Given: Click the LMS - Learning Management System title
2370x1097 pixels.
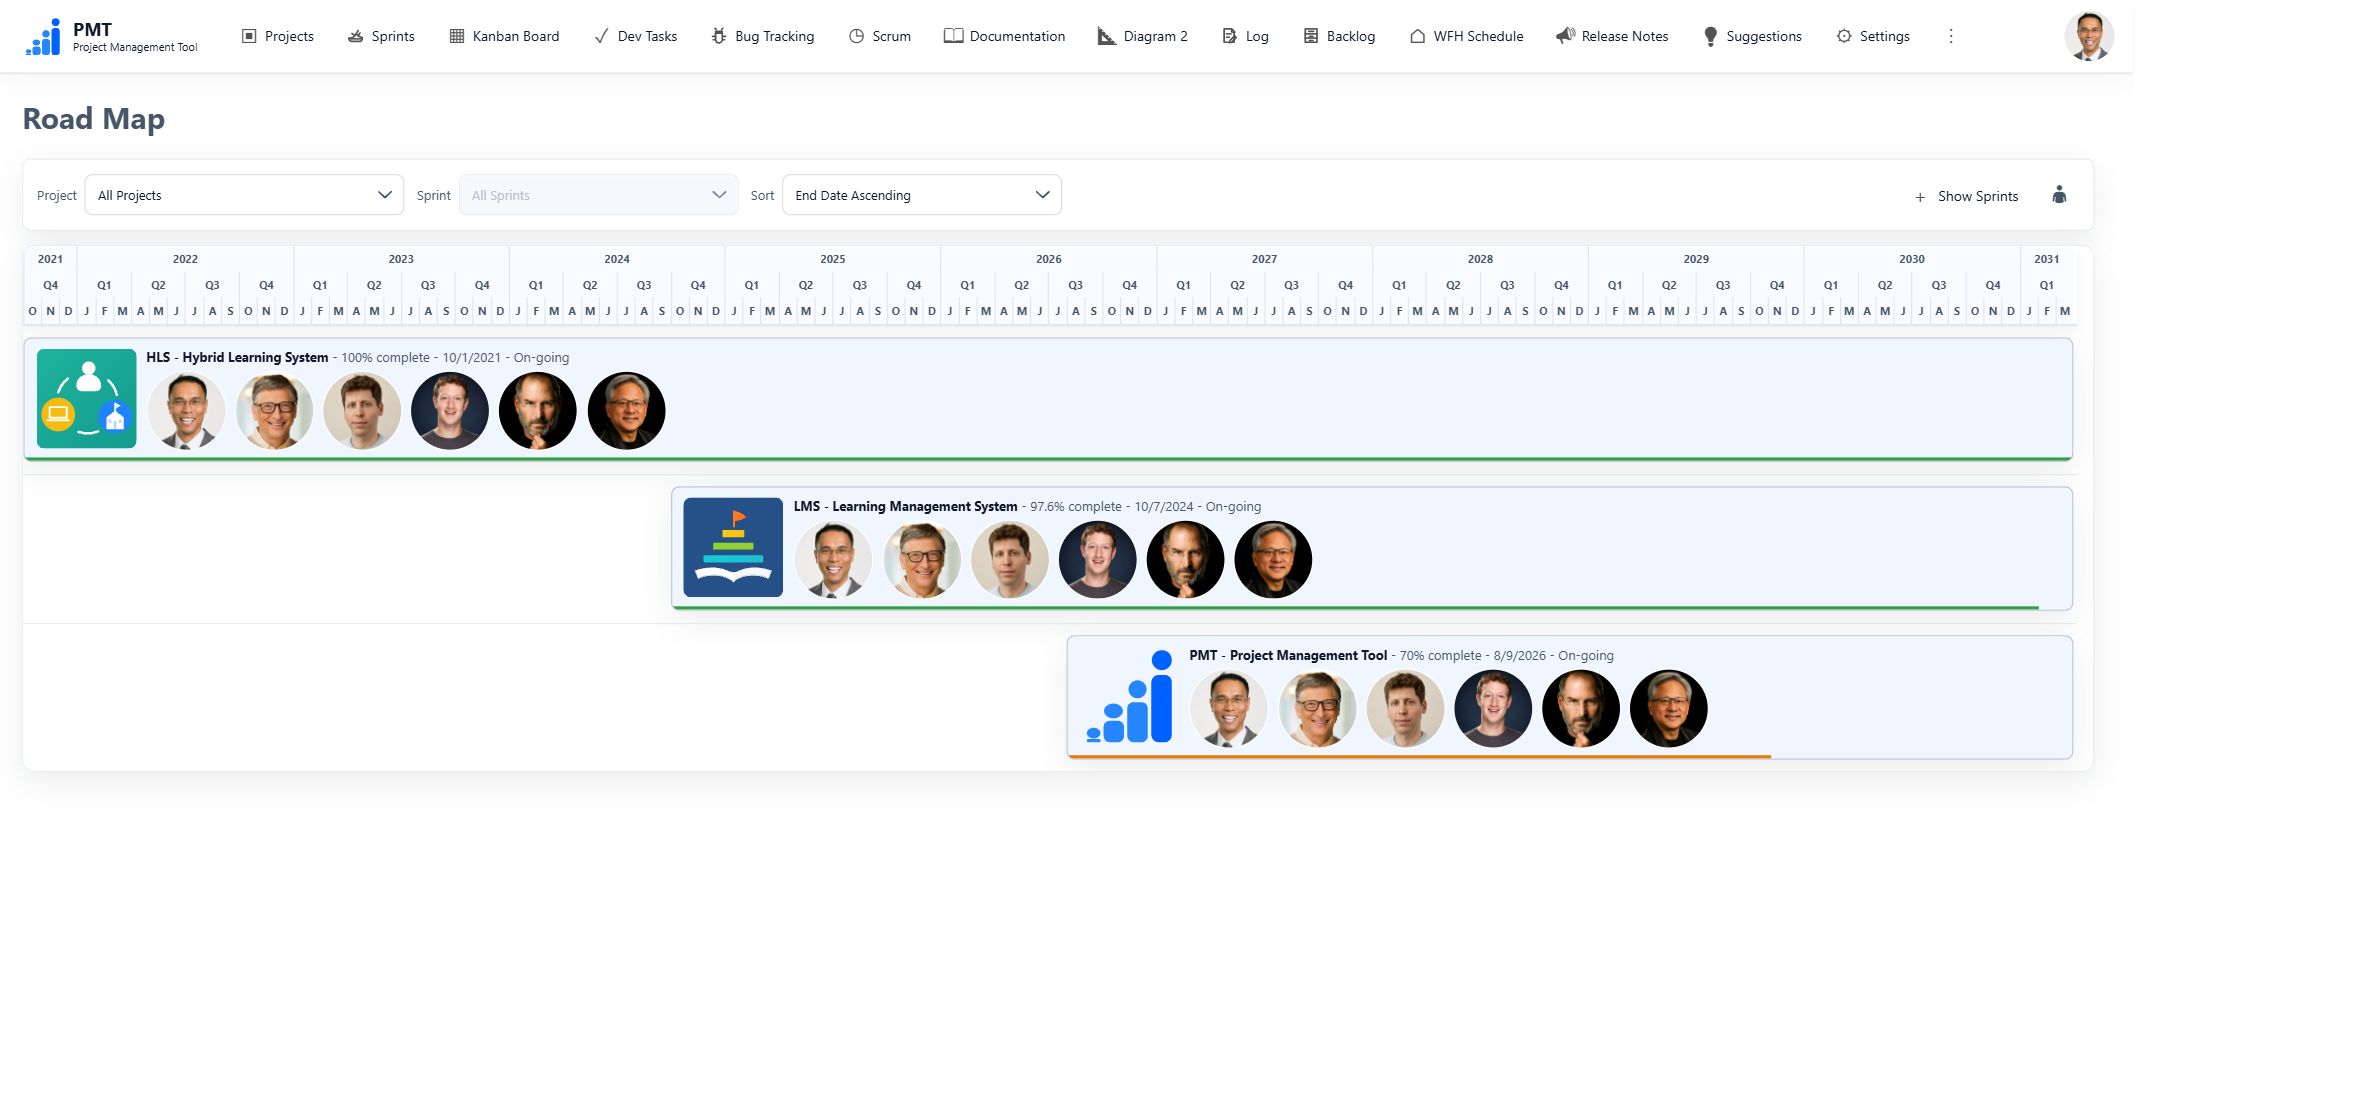Looking at the screenshot, I should (905, 507).
